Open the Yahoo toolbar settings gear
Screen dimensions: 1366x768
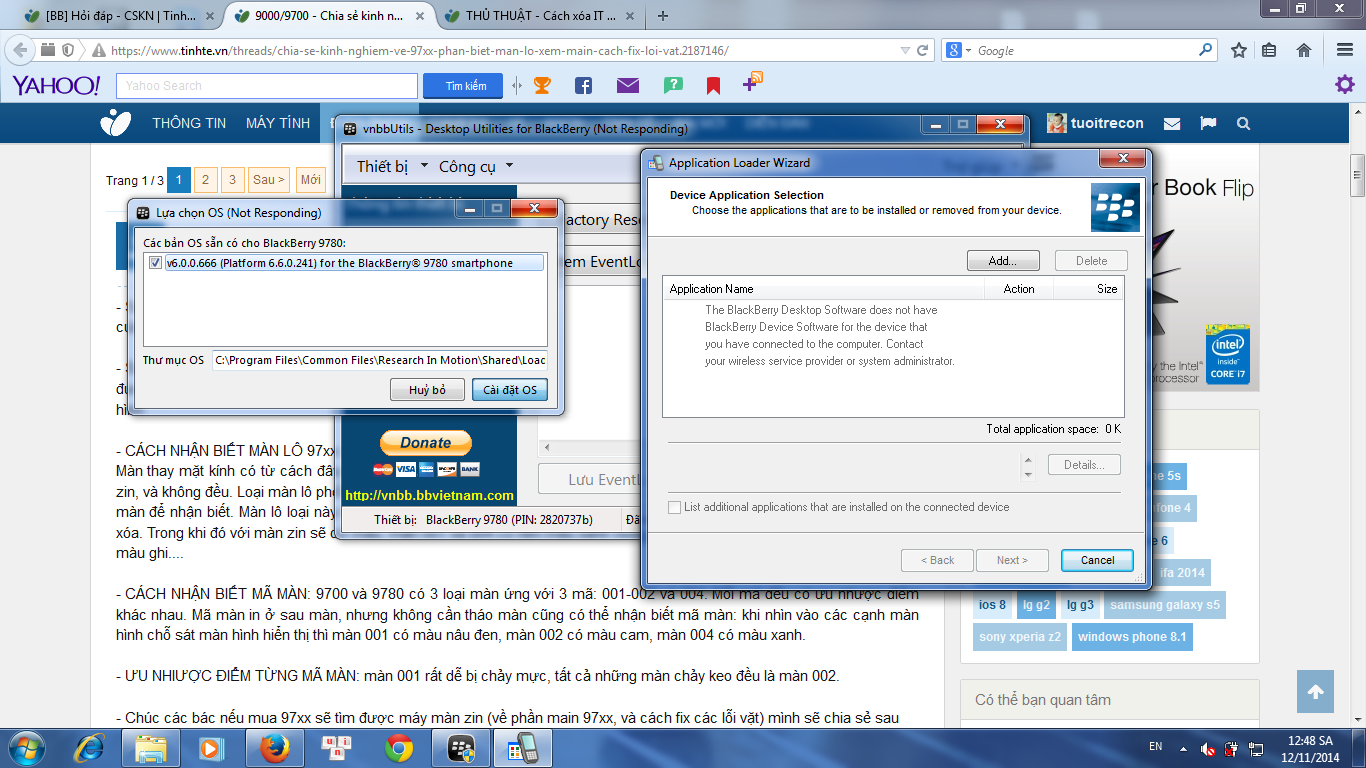1345,85
